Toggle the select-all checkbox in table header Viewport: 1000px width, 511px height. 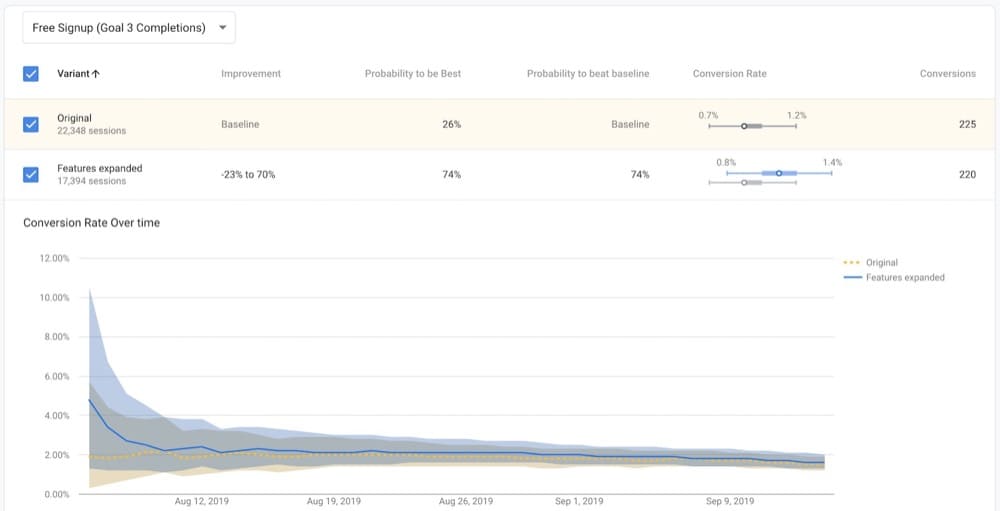[31, 74]
